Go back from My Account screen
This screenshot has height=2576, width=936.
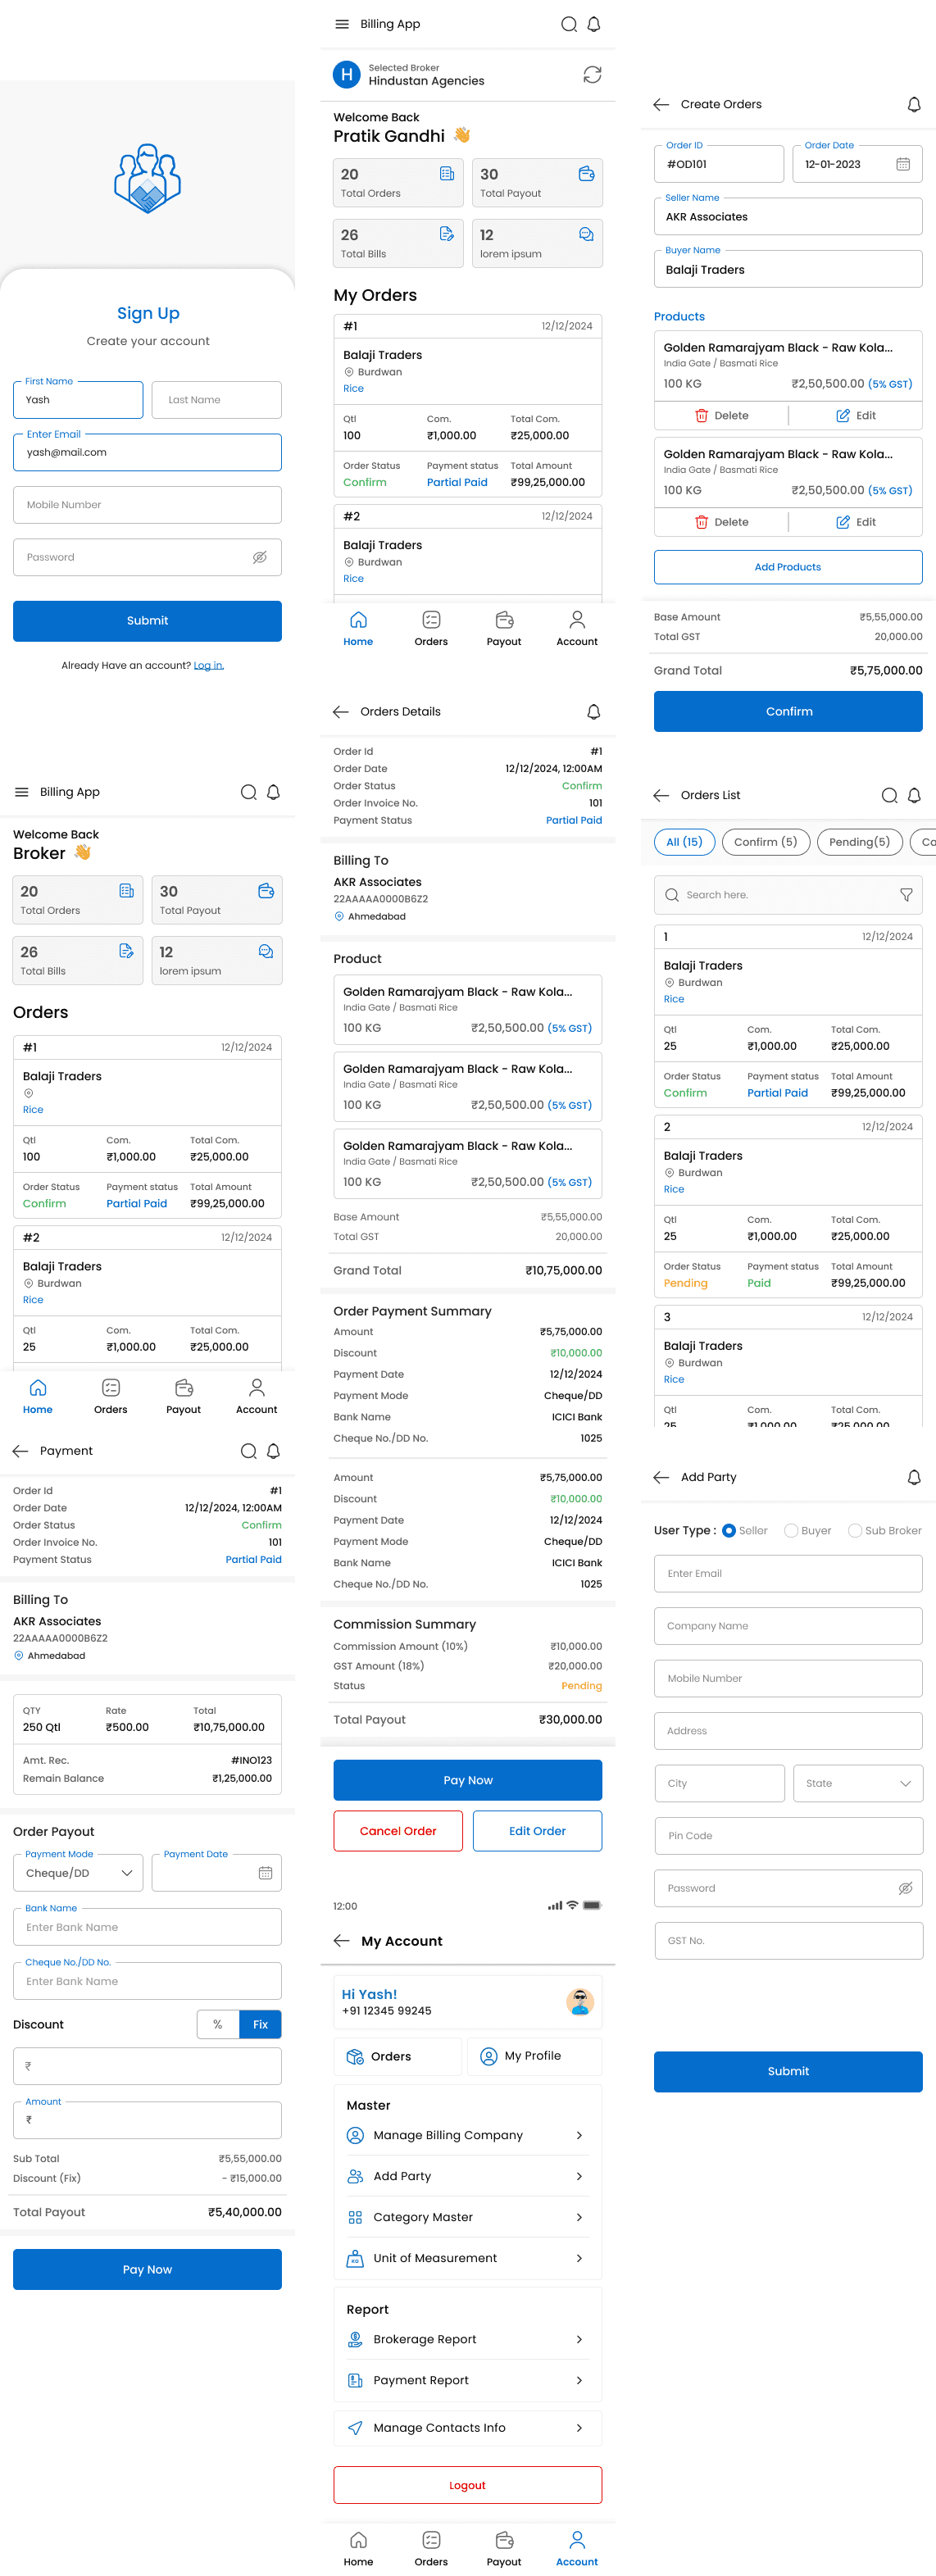coord(341,1941)
